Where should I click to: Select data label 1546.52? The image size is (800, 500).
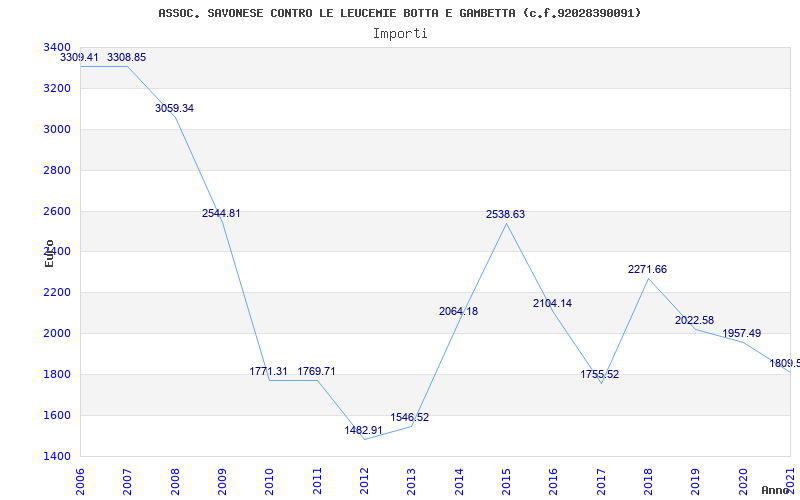click(x=410, y=417)
